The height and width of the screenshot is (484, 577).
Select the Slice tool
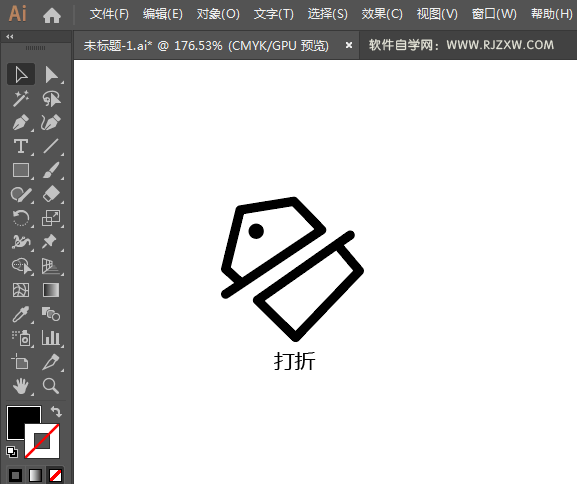pos(51,362)
